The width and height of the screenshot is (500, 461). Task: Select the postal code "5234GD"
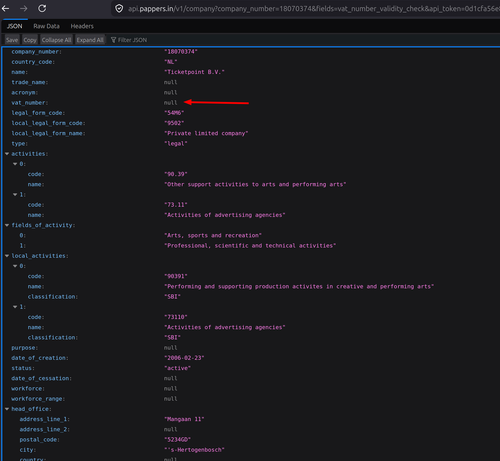tap(177, 439)
